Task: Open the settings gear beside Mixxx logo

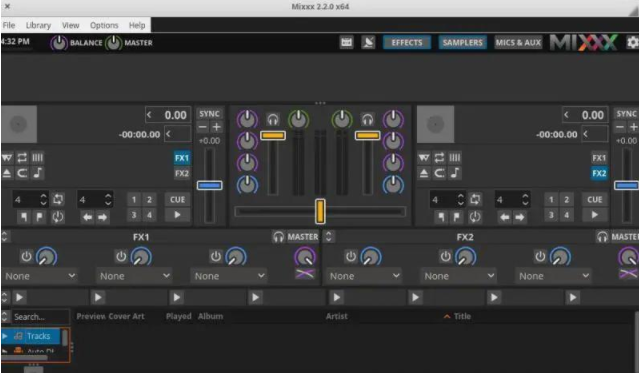Action: (x=632, y=42)
